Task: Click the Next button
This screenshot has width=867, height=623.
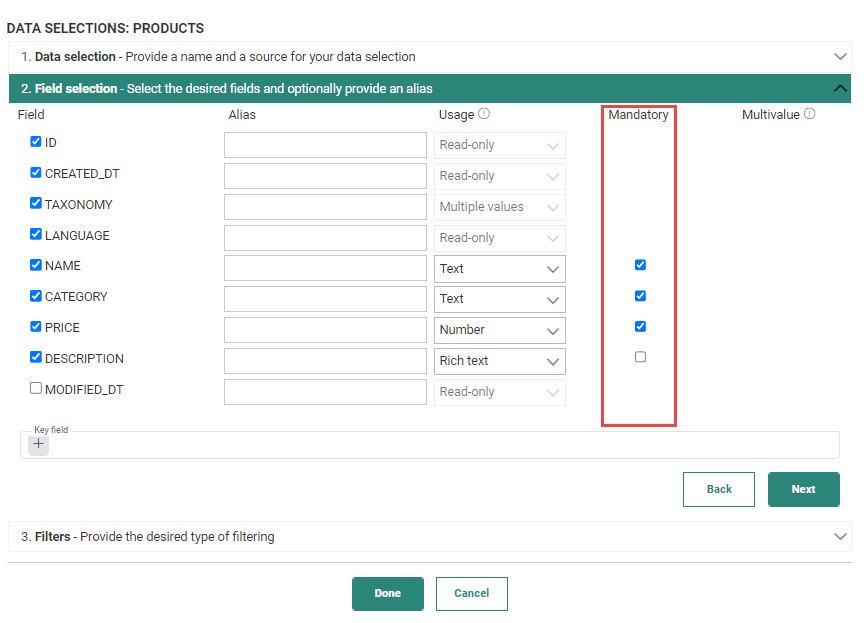Action: [803, 489]
